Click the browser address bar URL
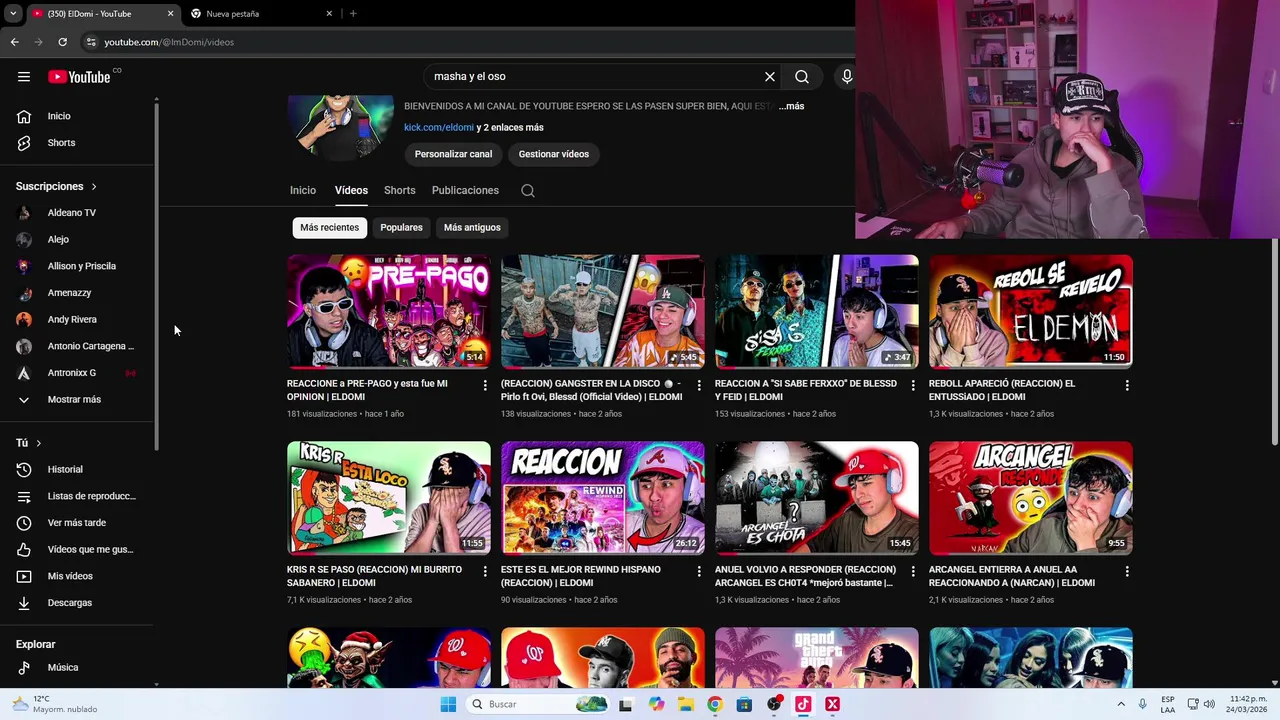The height and width of the screenshot is (720, 1280). coord(169,42)
